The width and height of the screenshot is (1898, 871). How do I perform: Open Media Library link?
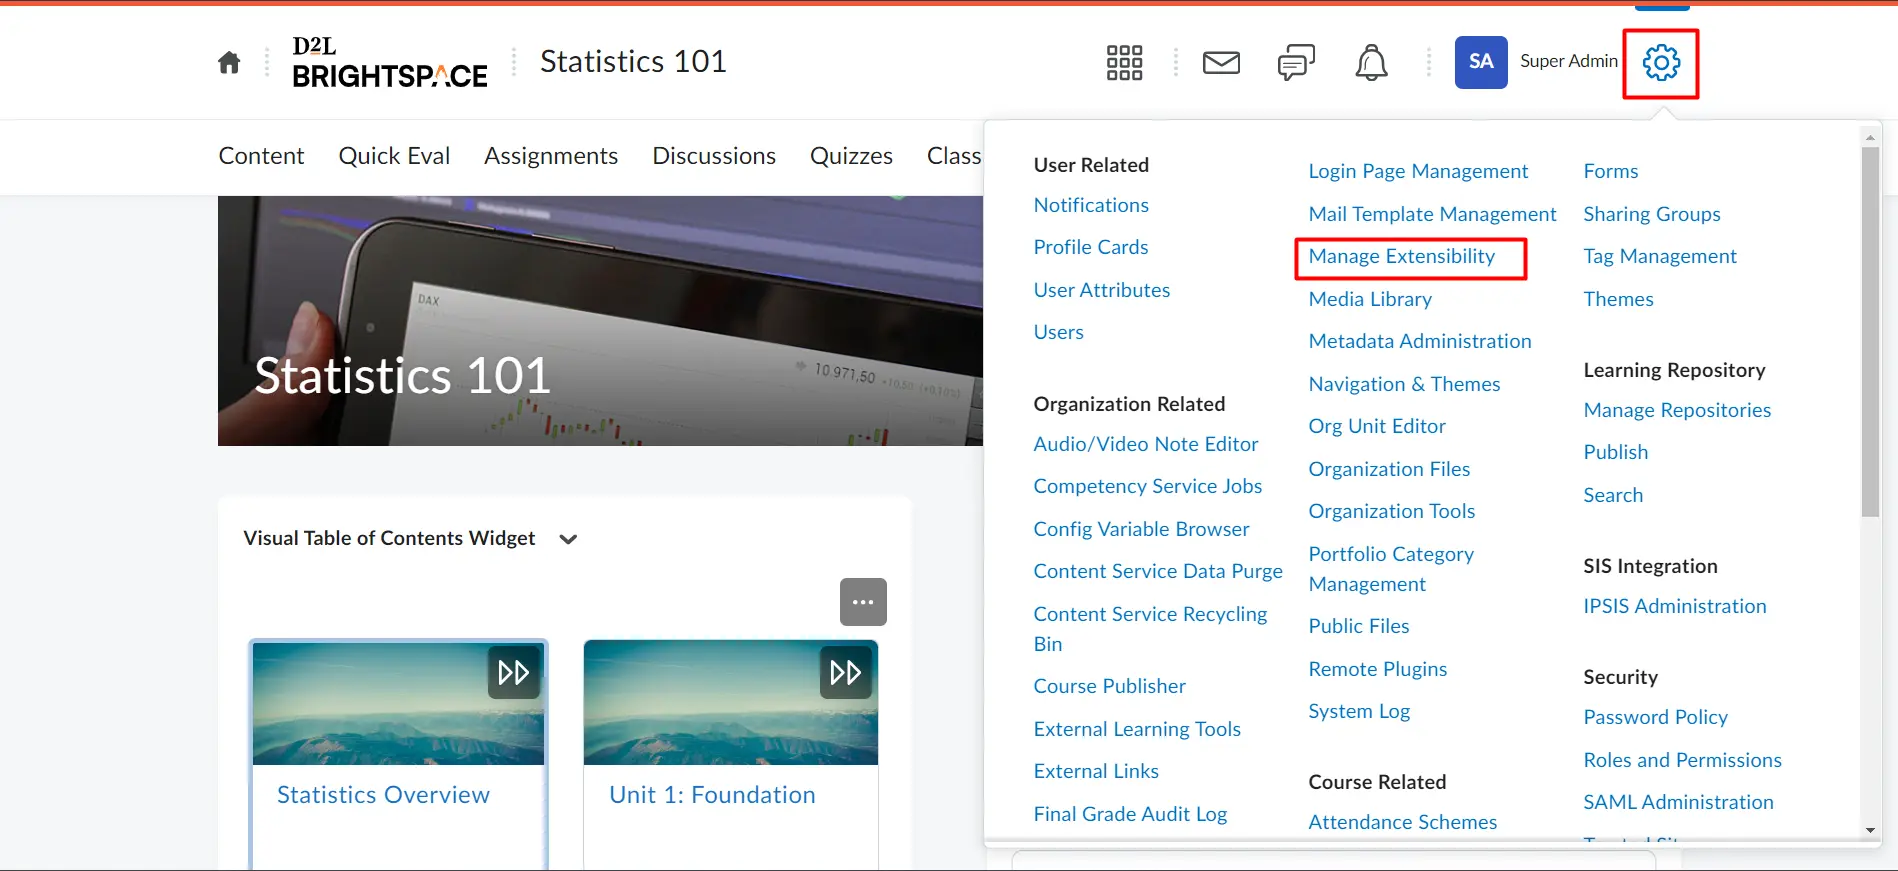point(1370,299)
